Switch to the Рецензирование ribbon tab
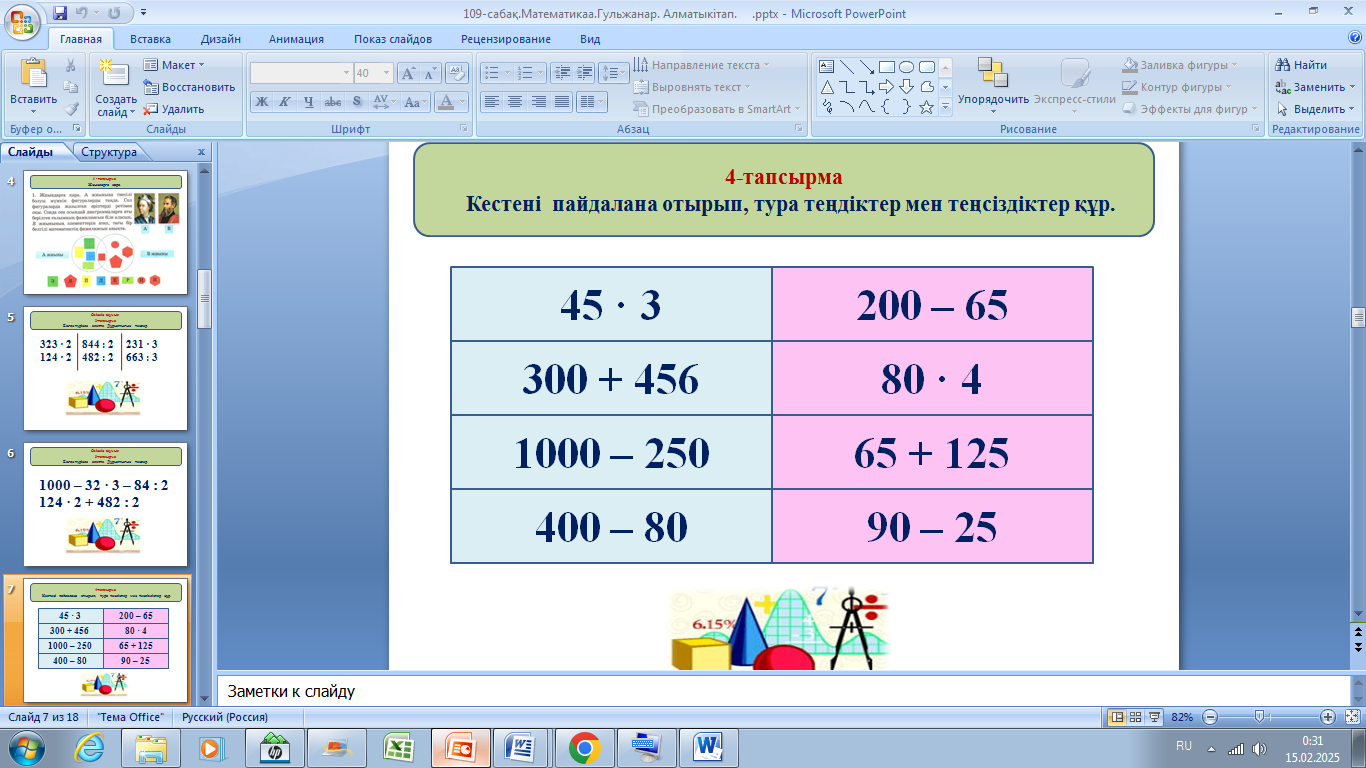Image resolution: width=1366 pixels, height=768 pixels. point(506,39)
